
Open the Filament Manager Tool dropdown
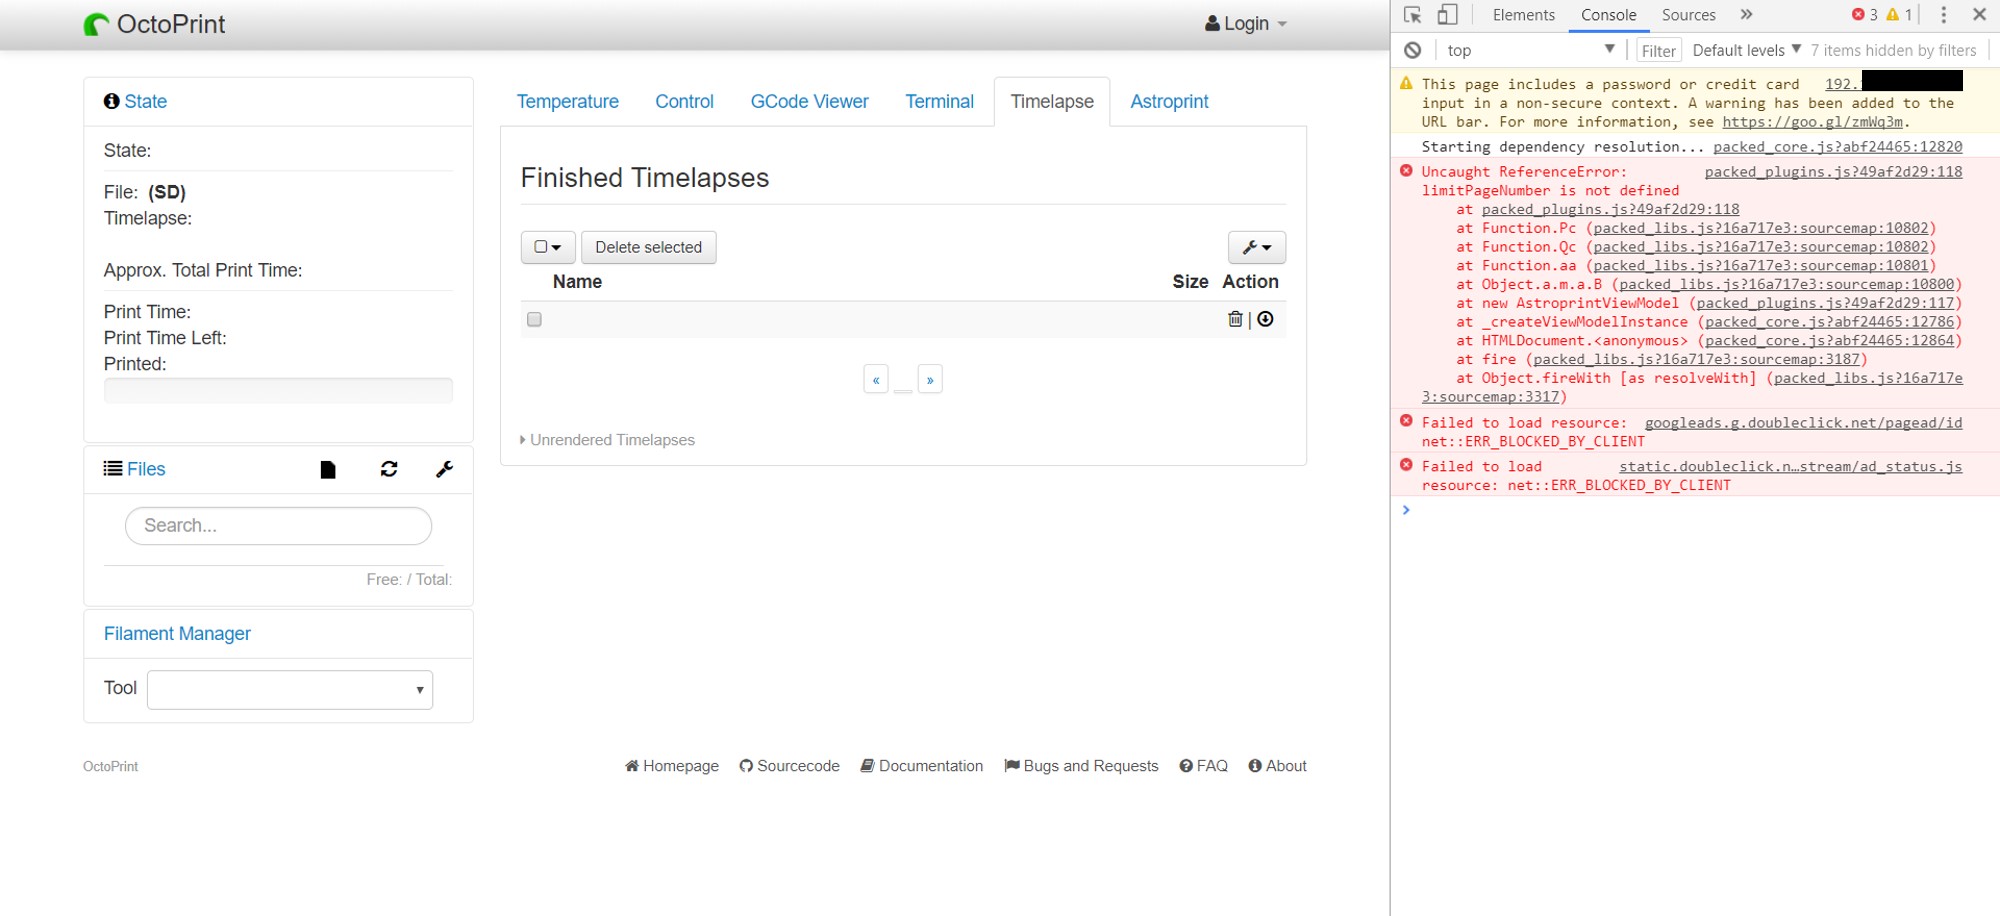point(290,689)
